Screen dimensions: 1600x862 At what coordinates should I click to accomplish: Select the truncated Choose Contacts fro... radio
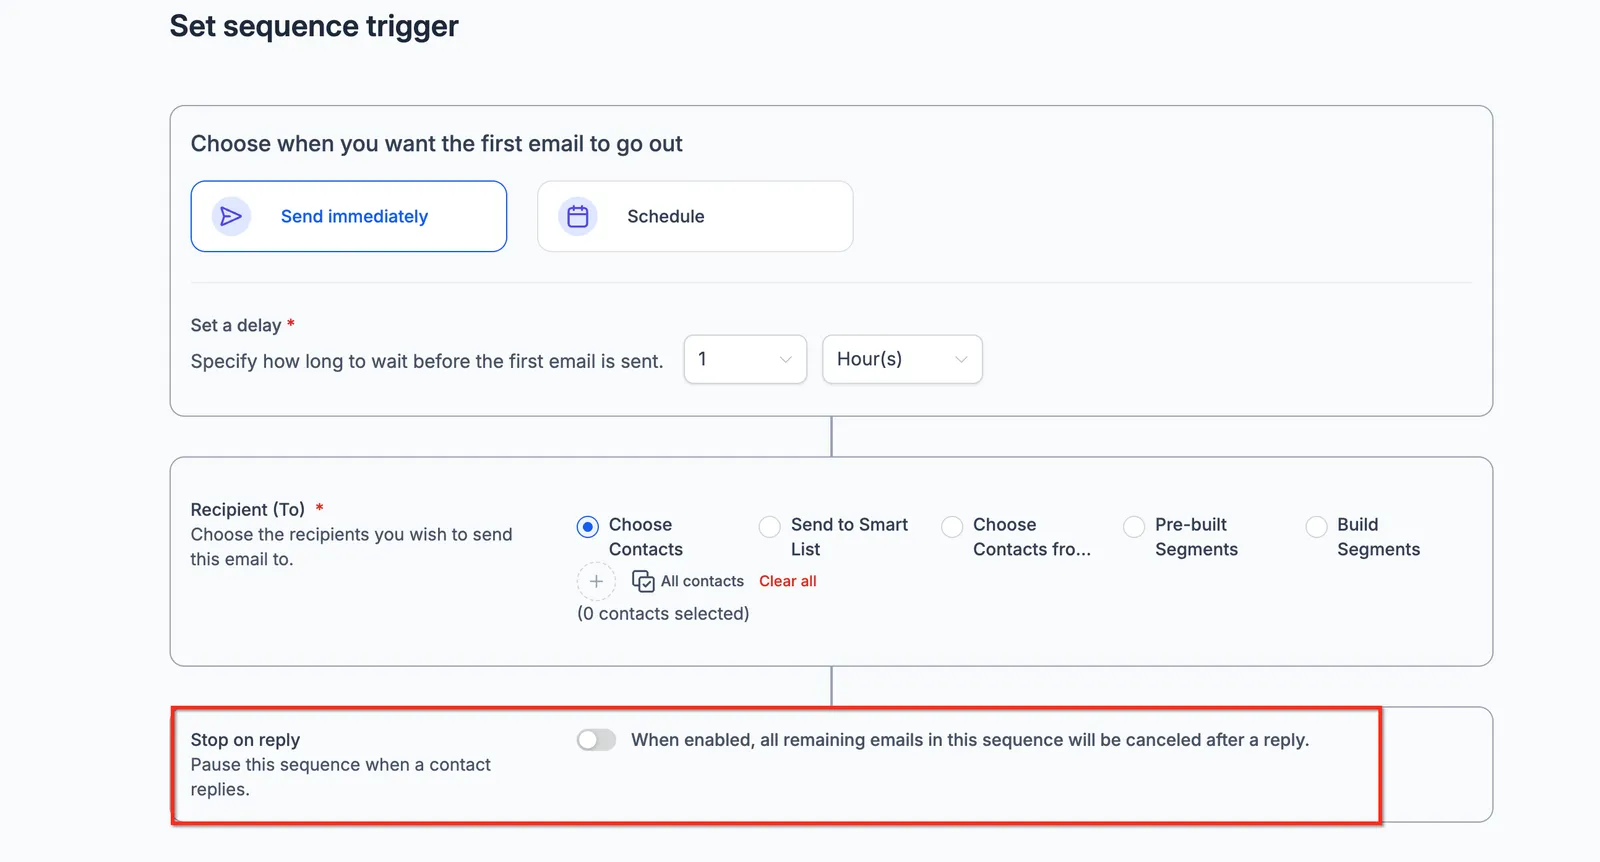(952, 526)
